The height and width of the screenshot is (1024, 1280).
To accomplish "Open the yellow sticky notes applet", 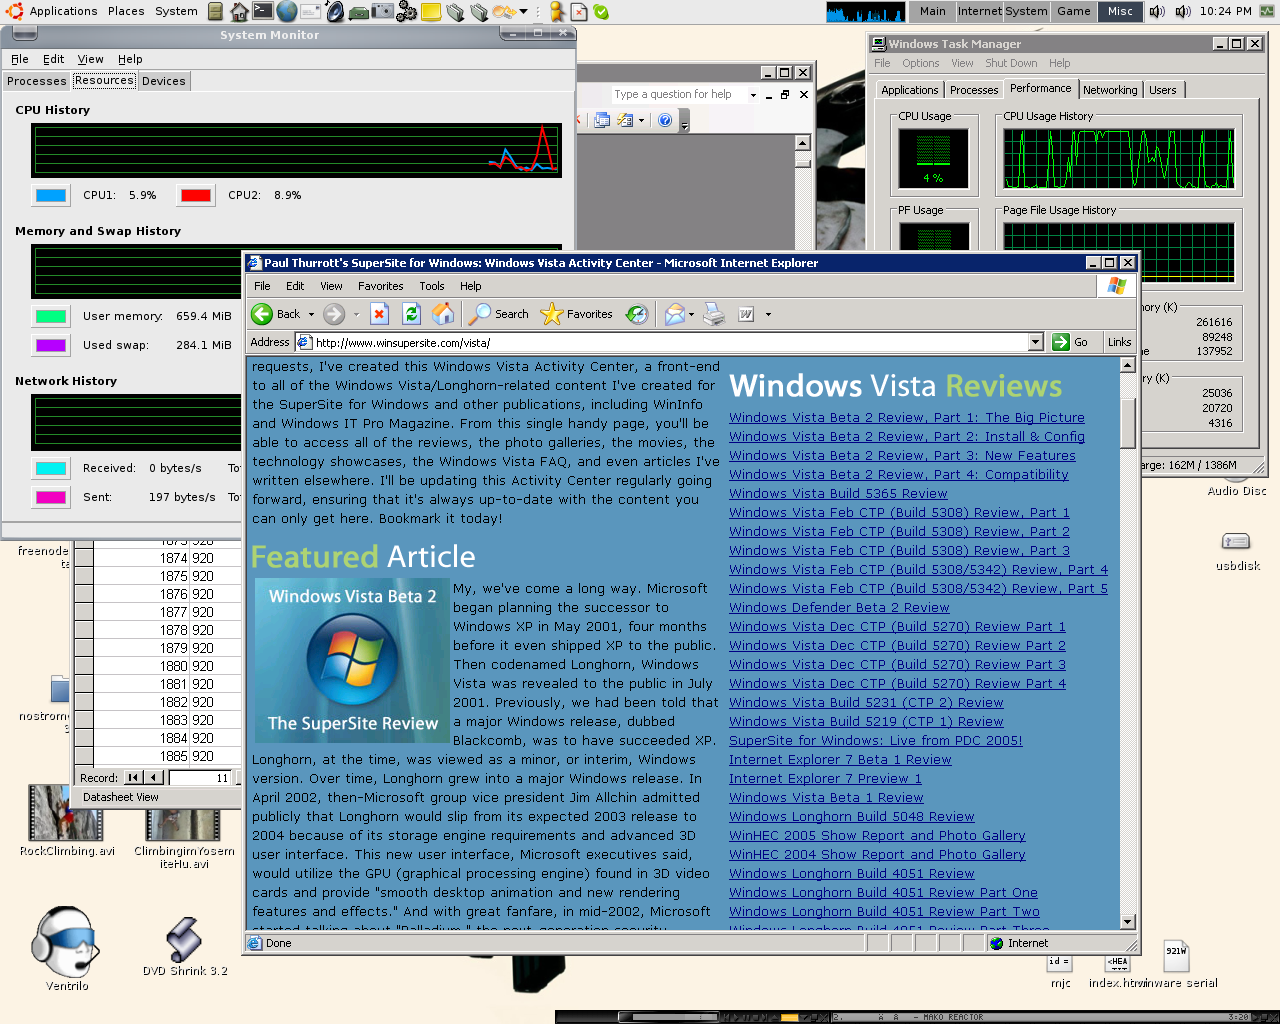I will point(431,12).
